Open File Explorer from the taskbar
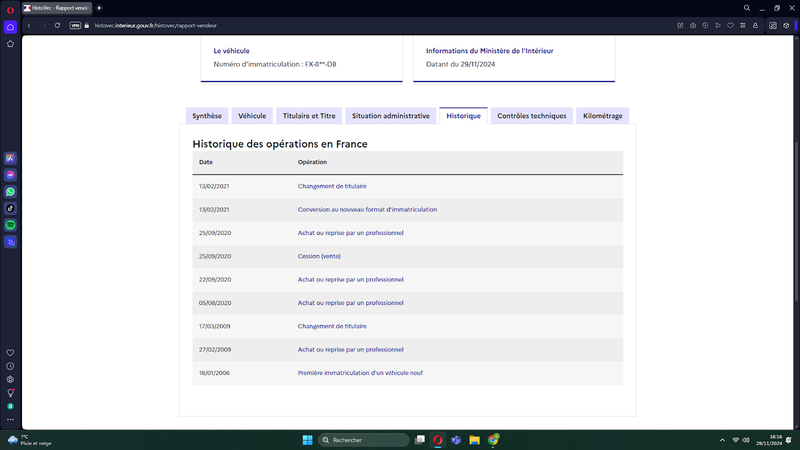The width and height of the screenshot is (800, 450). (474, 440)
